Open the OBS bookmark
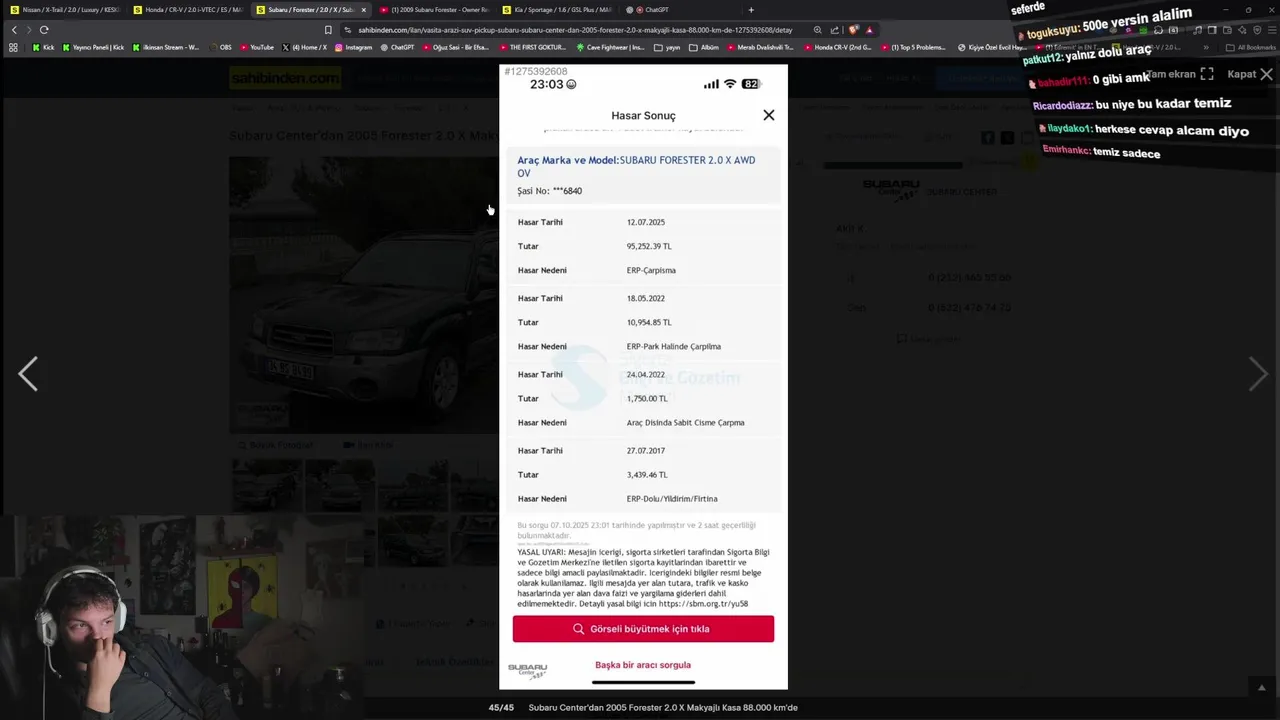 220,47
